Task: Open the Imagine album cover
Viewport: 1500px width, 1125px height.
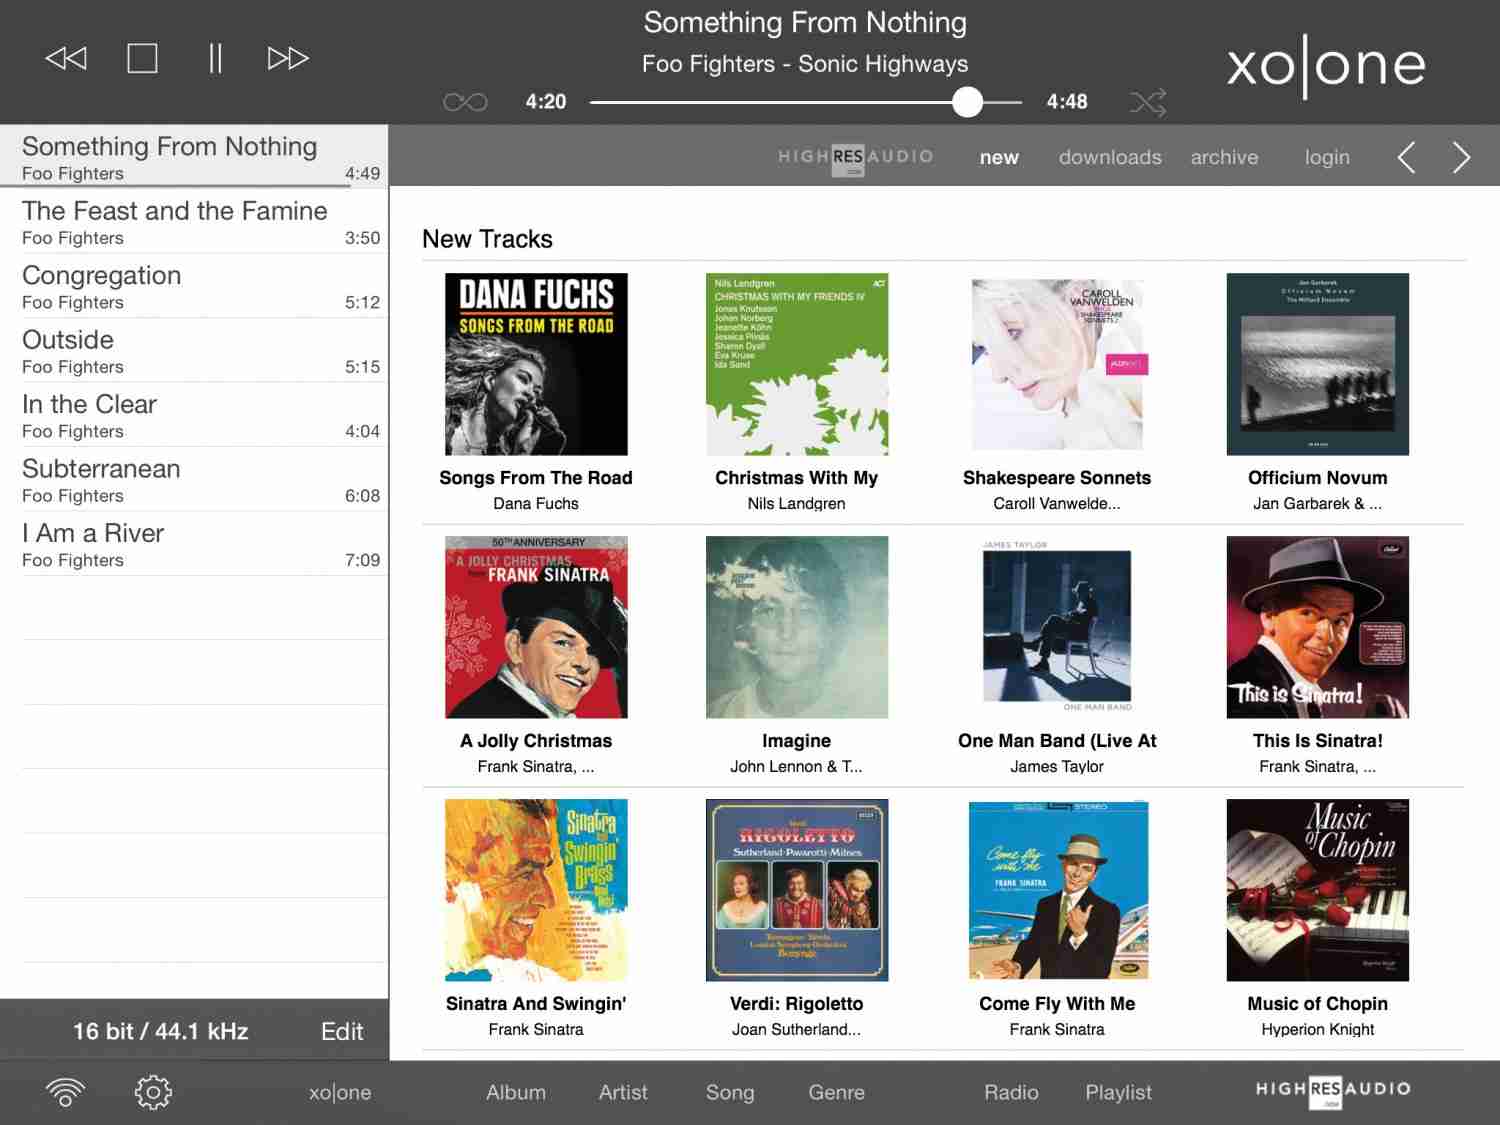Action: click(x=797, y=627)
